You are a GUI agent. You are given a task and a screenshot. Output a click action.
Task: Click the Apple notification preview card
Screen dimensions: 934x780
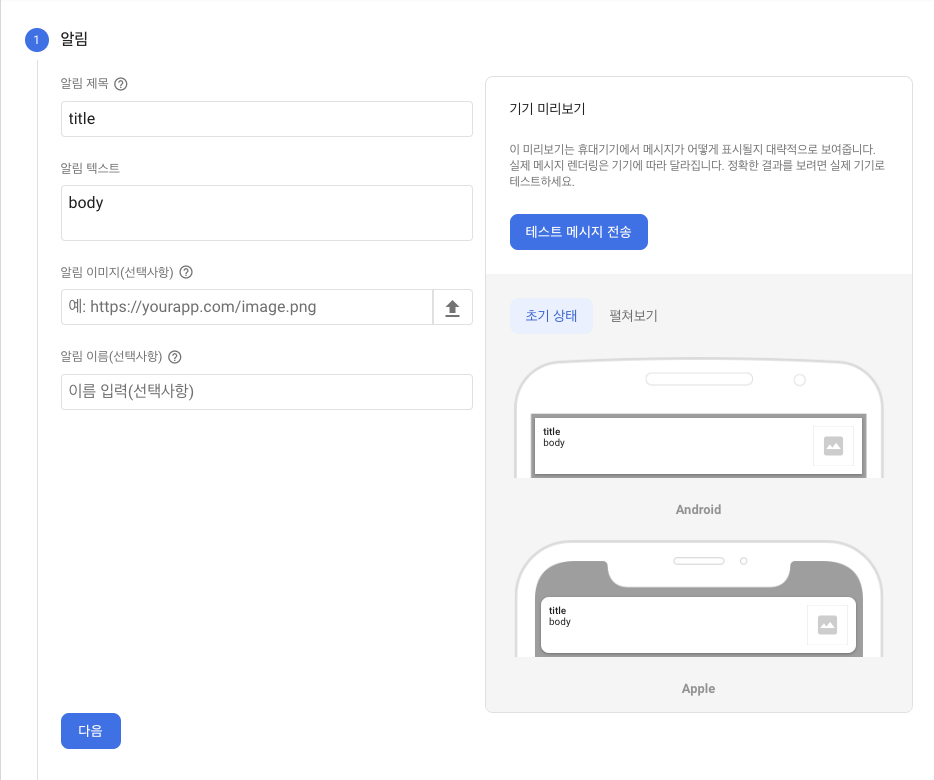pos(698,625)
